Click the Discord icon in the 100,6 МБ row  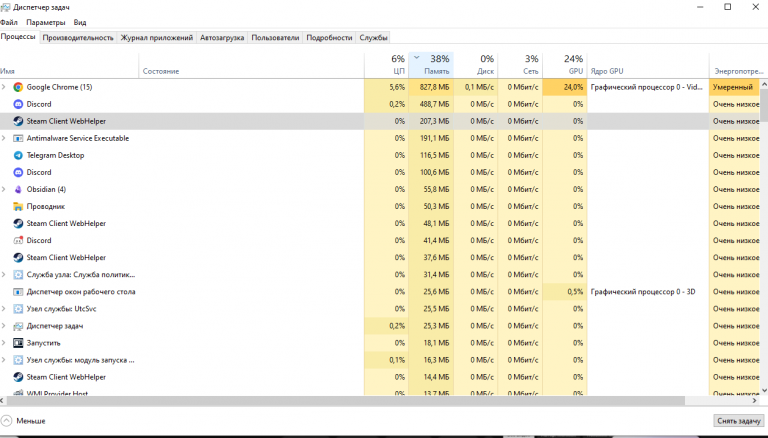(x=18, y=172)
